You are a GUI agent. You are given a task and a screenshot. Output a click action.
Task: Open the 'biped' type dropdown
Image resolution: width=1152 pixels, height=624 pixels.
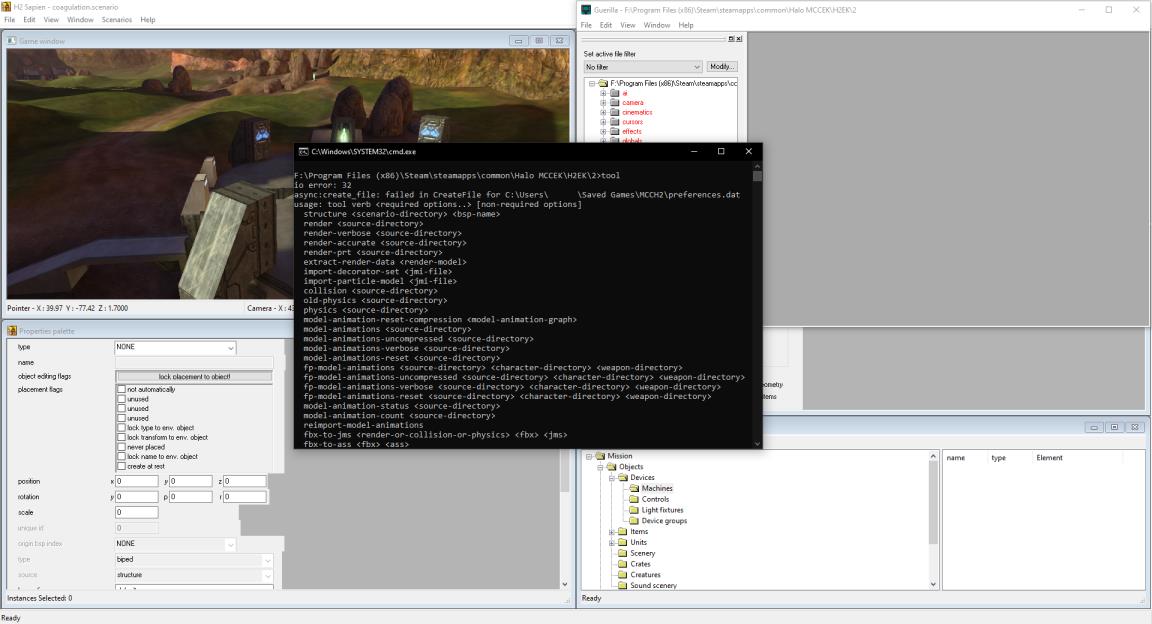click(x=267, y=560)
